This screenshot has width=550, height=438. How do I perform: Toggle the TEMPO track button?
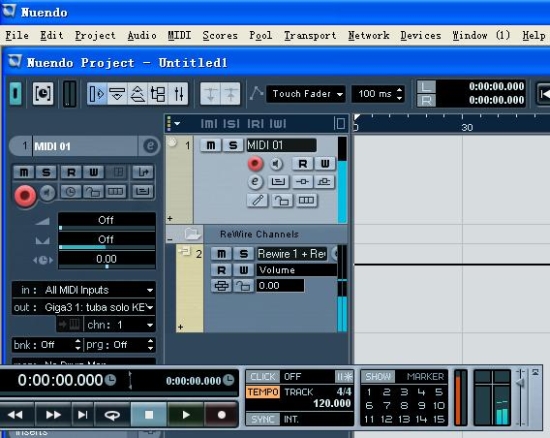tap(263, 392)
